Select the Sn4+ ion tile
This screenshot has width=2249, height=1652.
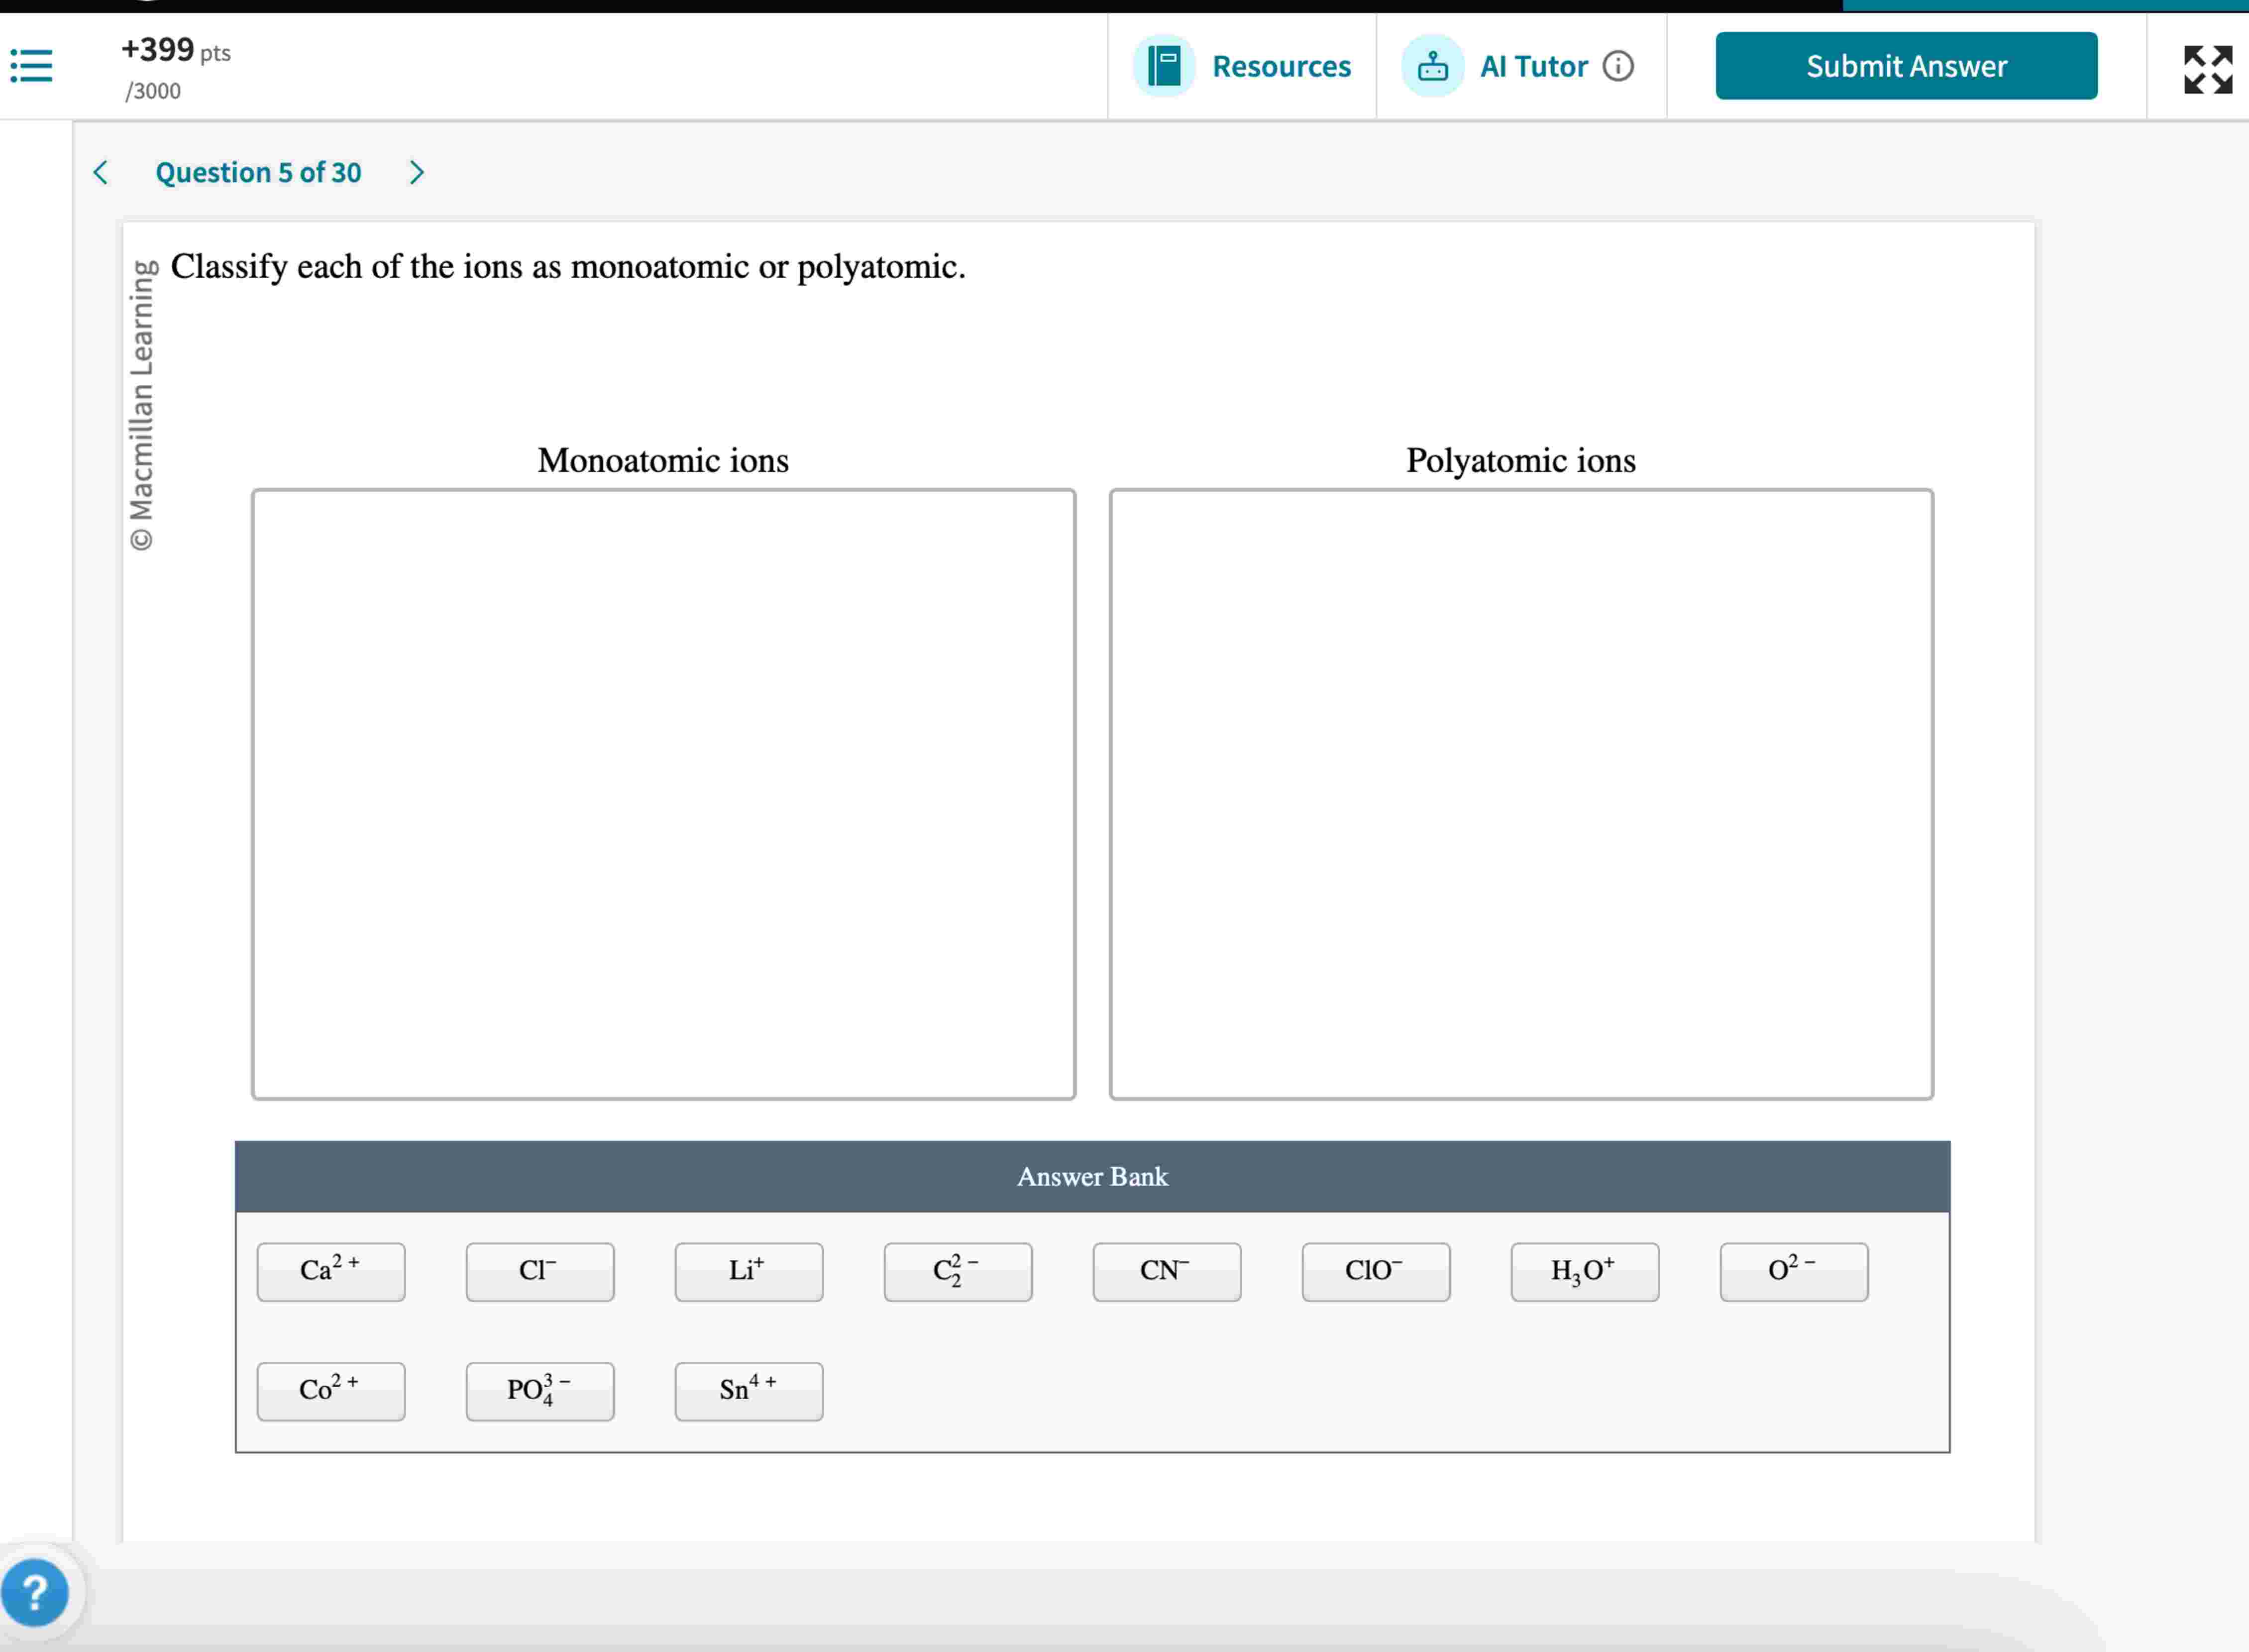coord(748,1391)
